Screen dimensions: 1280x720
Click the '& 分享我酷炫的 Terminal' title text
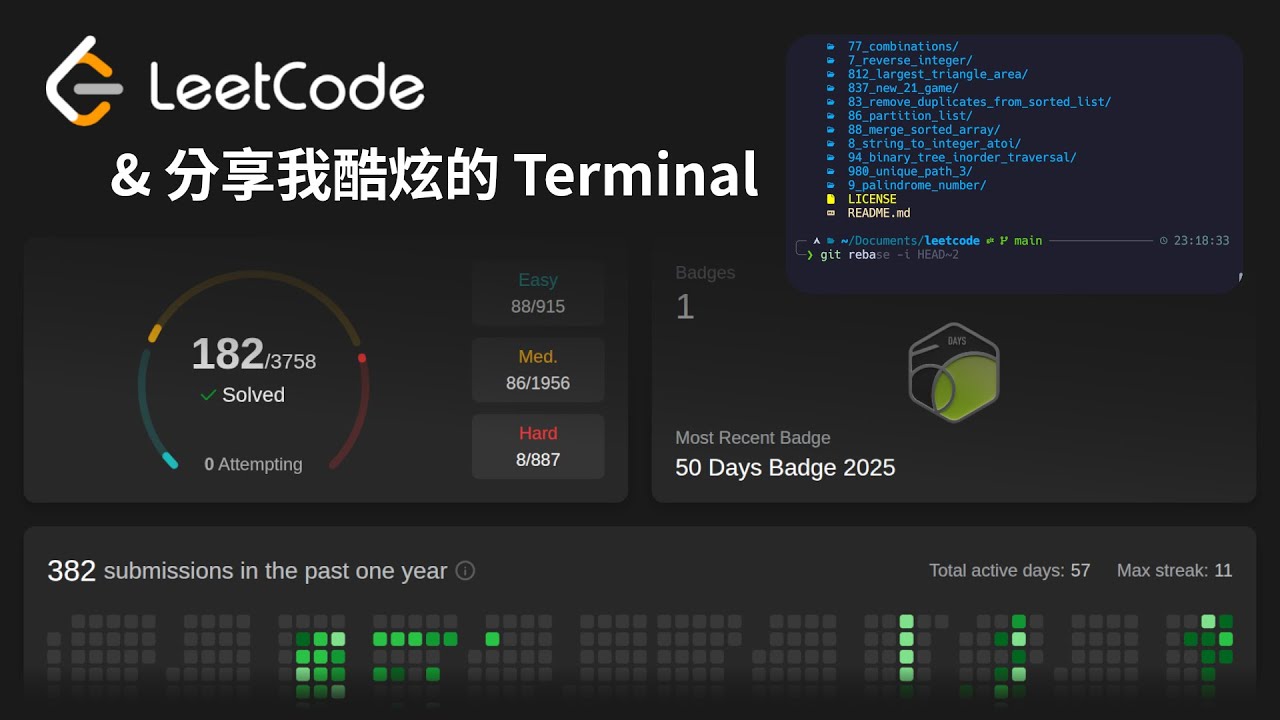click(434, 175)
